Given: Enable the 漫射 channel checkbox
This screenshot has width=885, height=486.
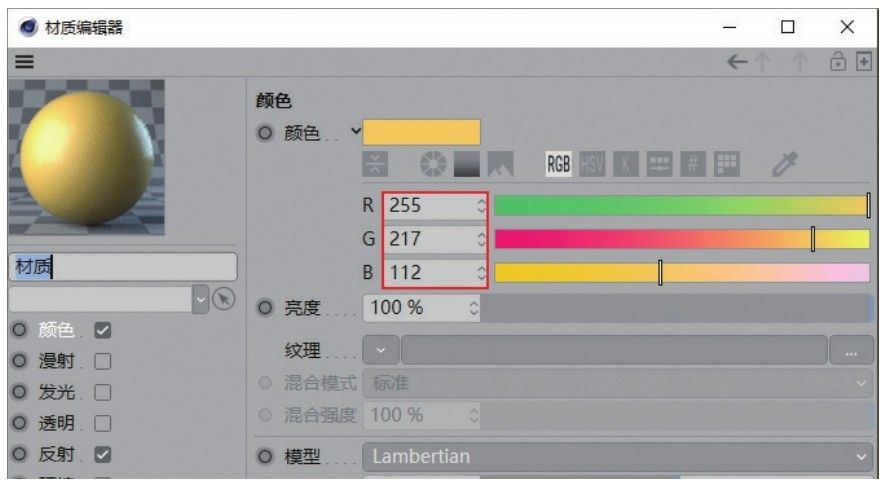Looking at the screenshot, I should (x=103, y=361).
